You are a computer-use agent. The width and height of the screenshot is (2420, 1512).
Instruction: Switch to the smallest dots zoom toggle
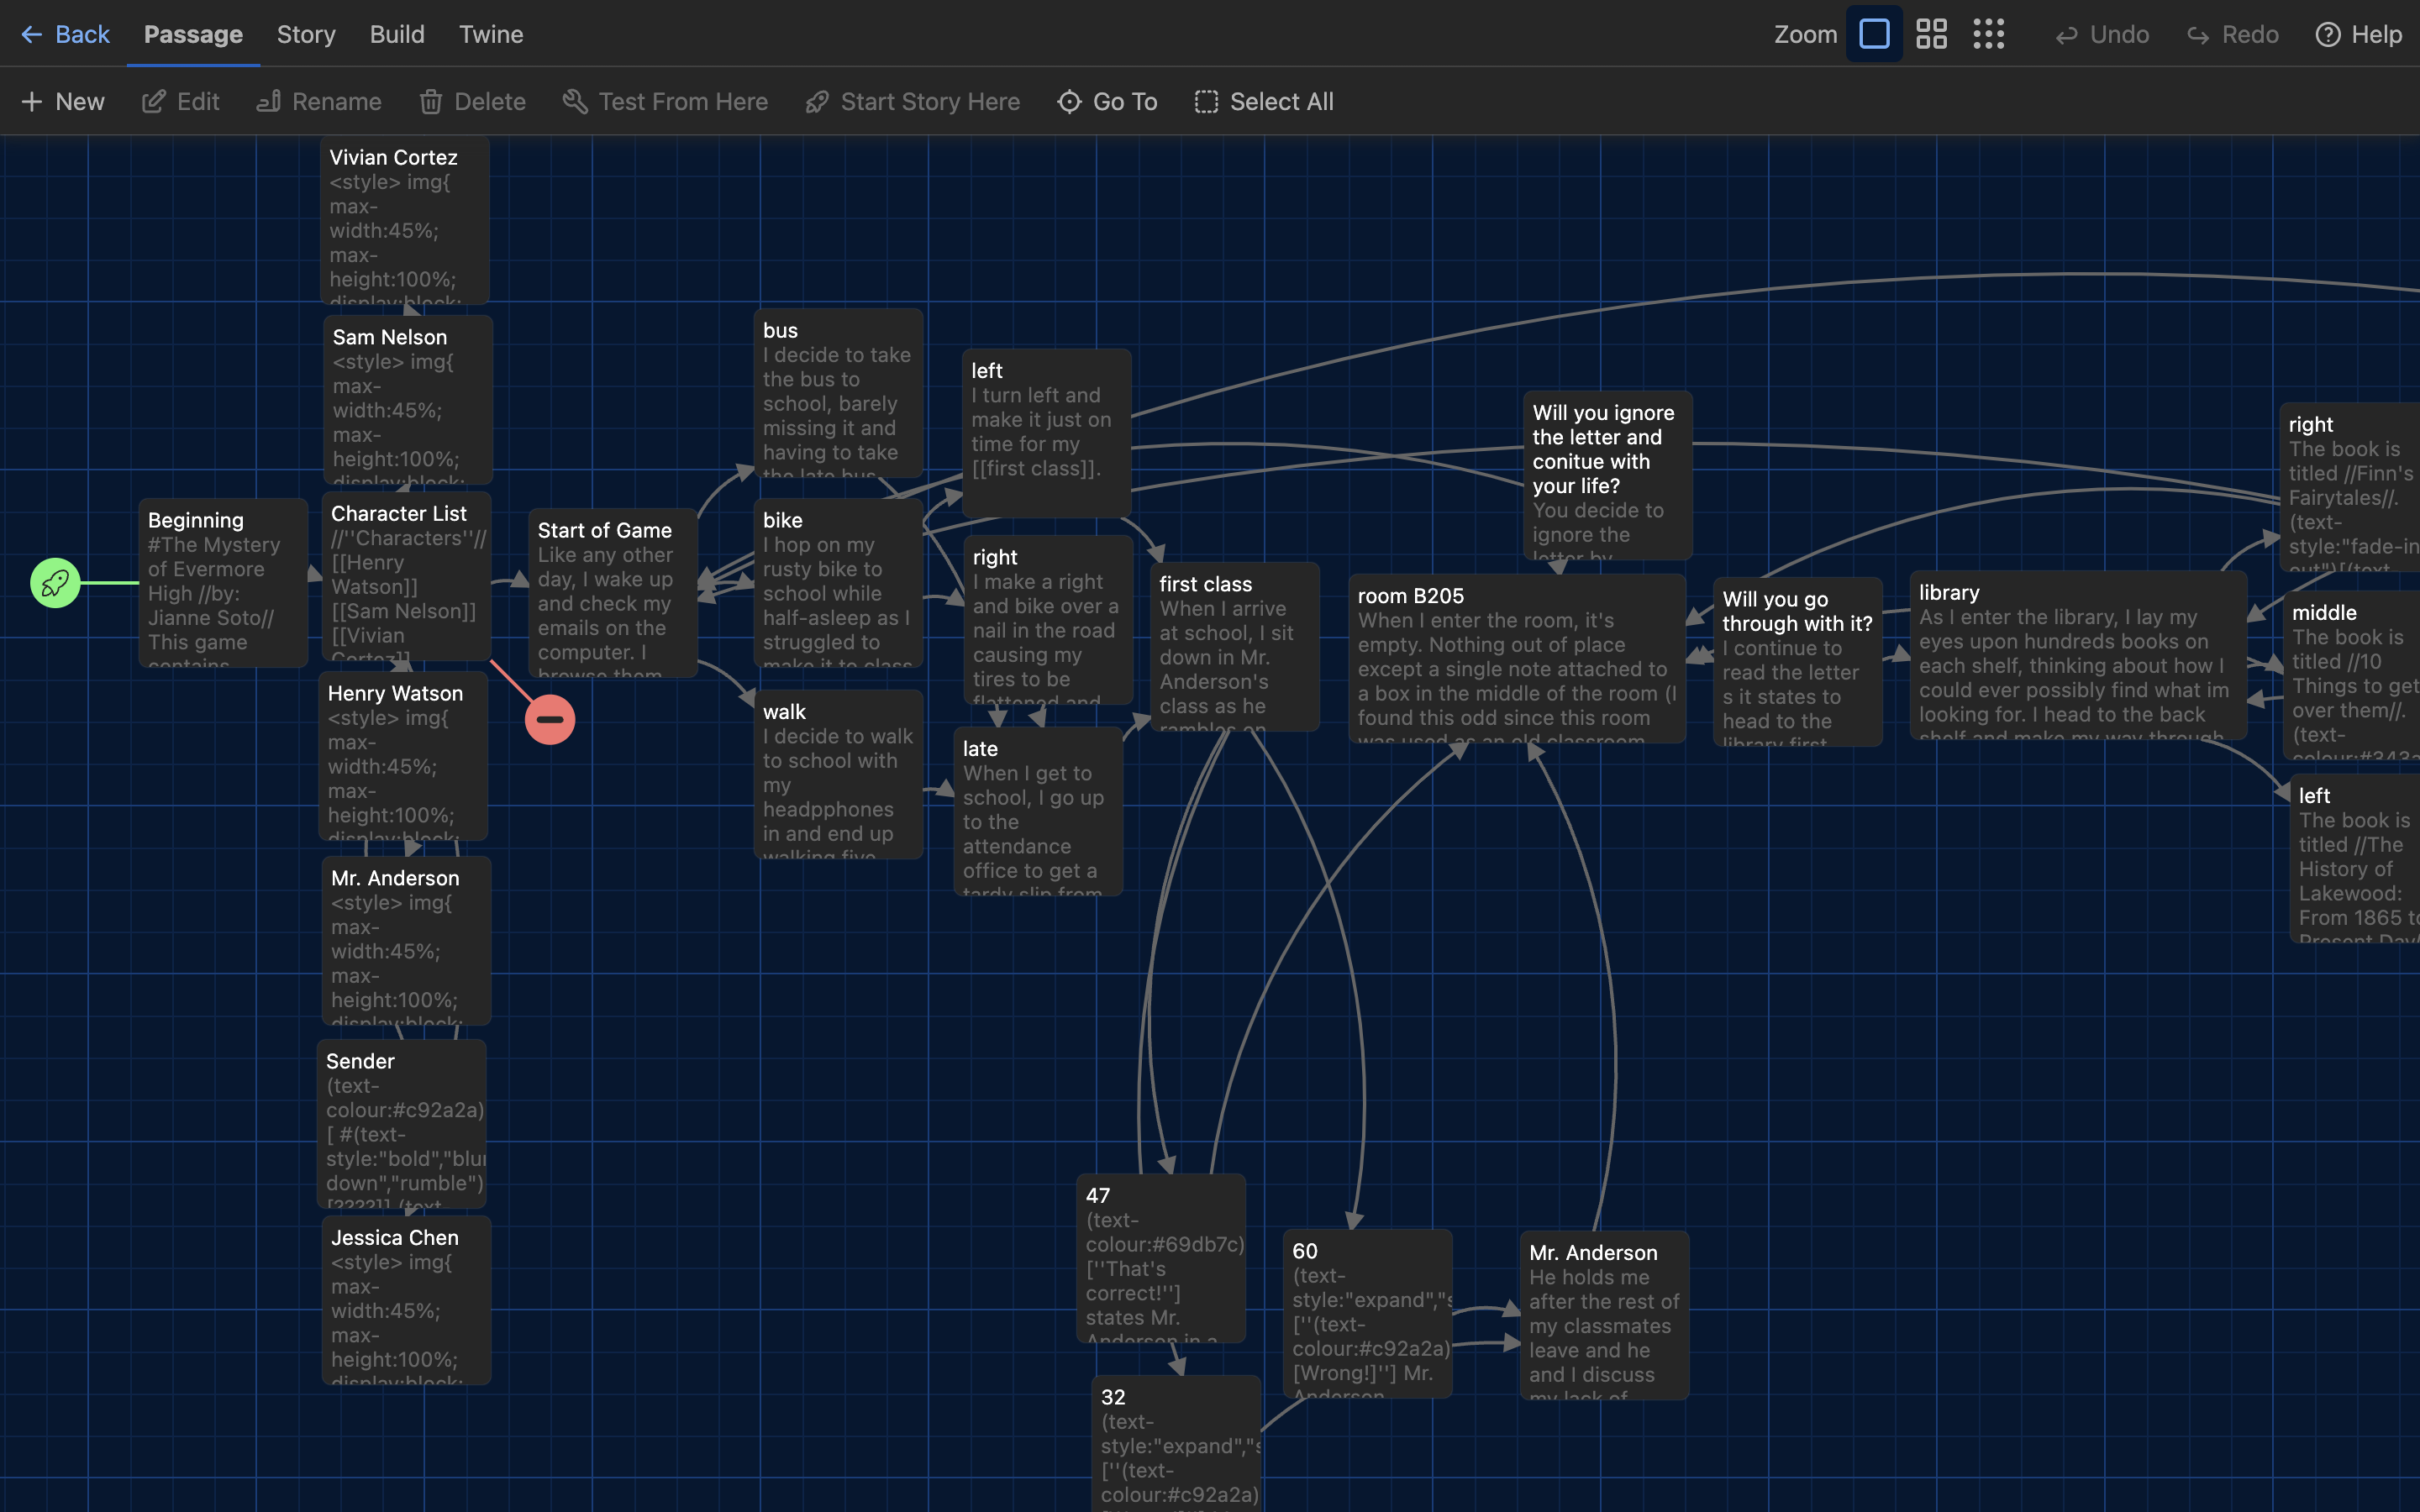[x=1989, y=33]
